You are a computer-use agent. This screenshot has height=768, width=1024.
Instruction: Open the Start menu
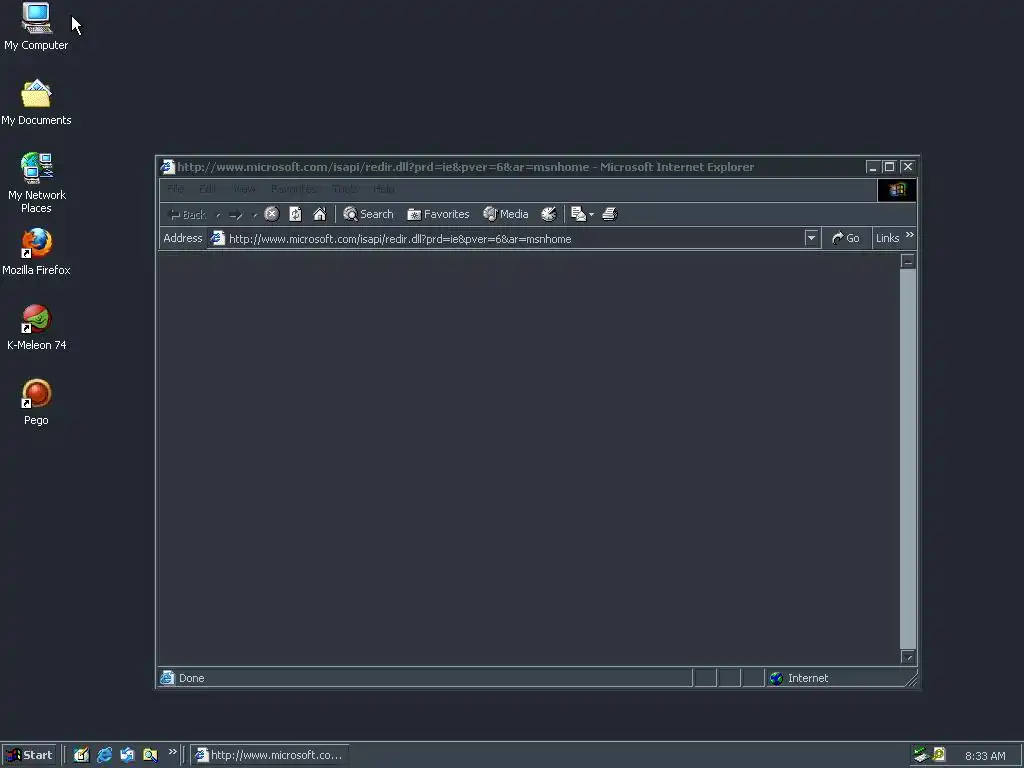click(29, 756)
